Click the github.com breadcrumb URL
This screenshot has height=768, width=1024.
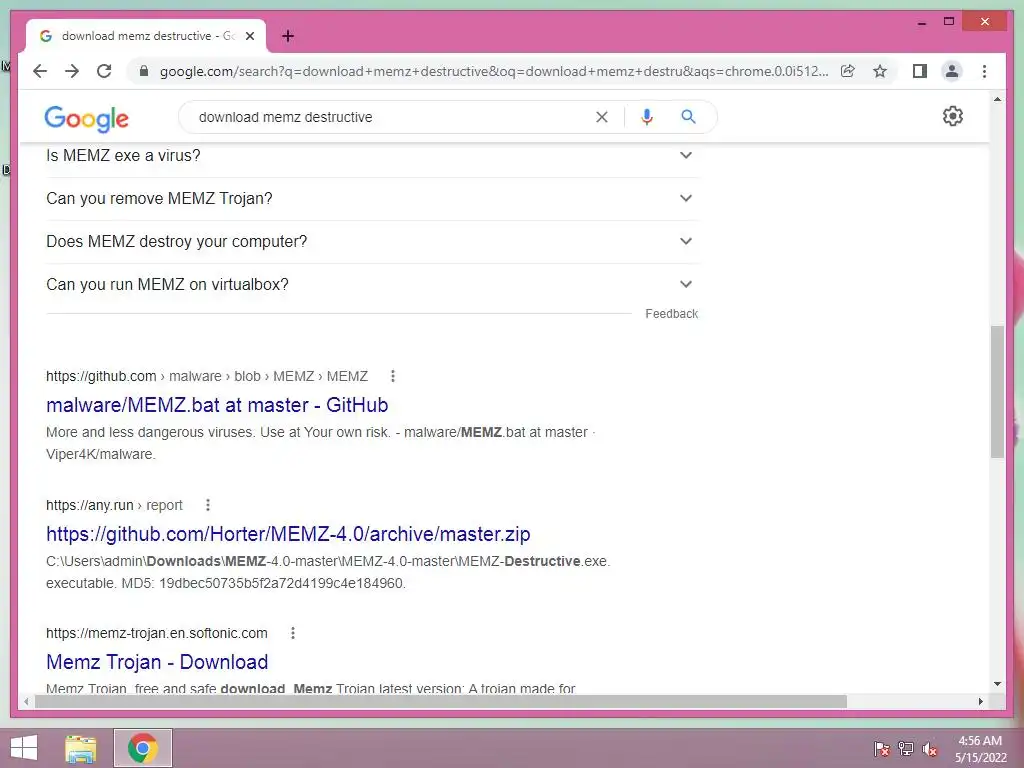pyautogui.click(x=207, y=376)
